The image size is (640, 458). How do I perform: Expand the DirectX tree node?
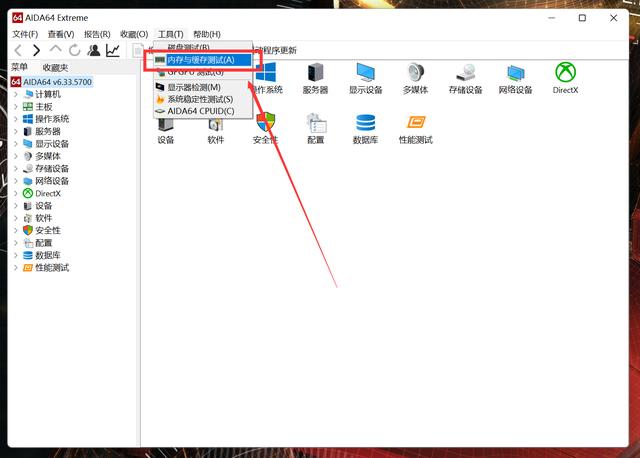click(x=16, y=193)
